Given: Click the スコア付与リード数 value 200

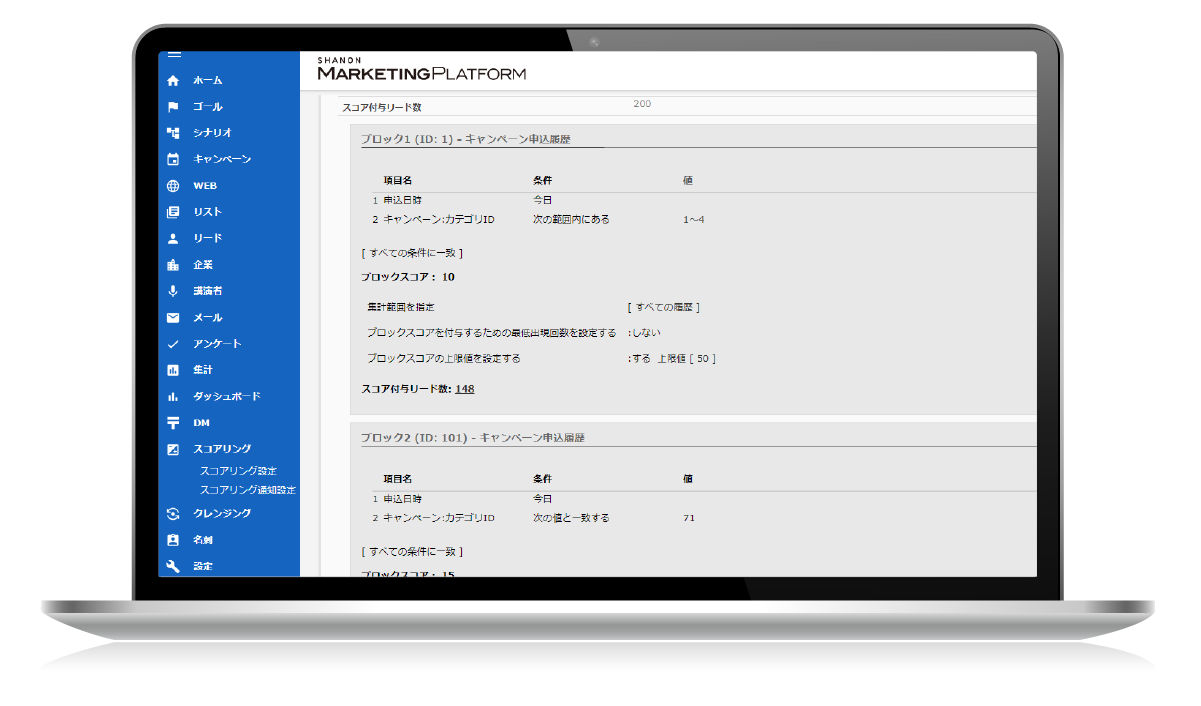Looking at the screenshot, I should (x=642, y=104).
